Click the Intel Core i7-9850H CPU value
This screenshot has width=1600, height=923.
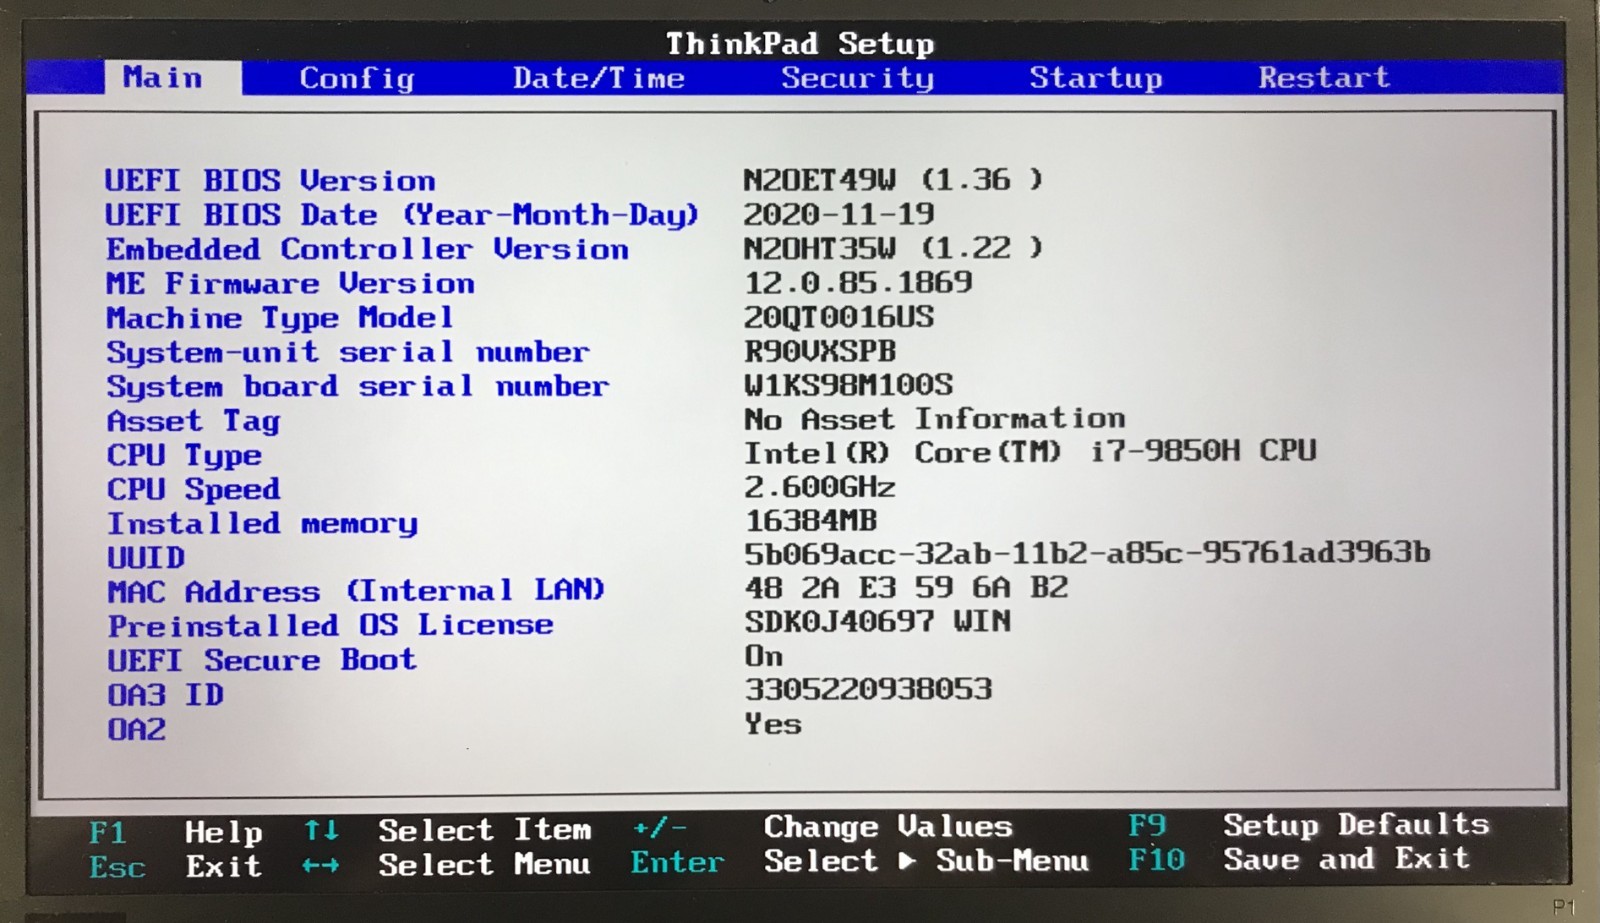tap(1030, 452)
